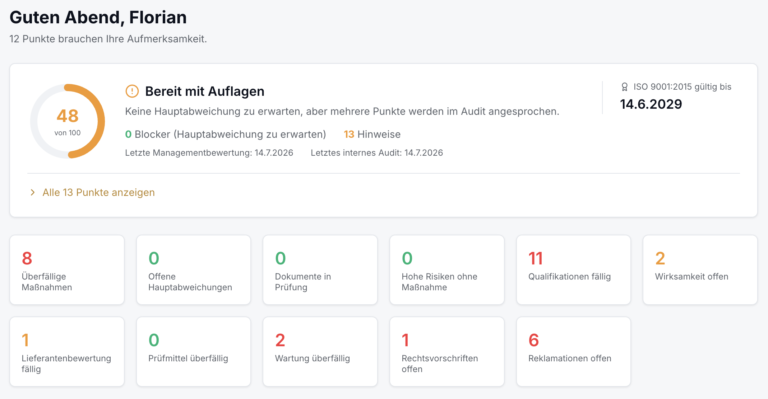Open Alle 13 Punkte anzeigen link
Viewport: 768px width, 399px height.
coord(98,192)
